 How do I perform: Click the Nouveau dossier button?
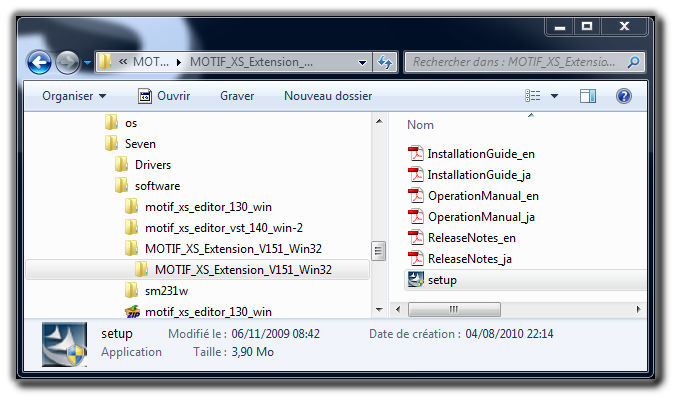[328, 96]
